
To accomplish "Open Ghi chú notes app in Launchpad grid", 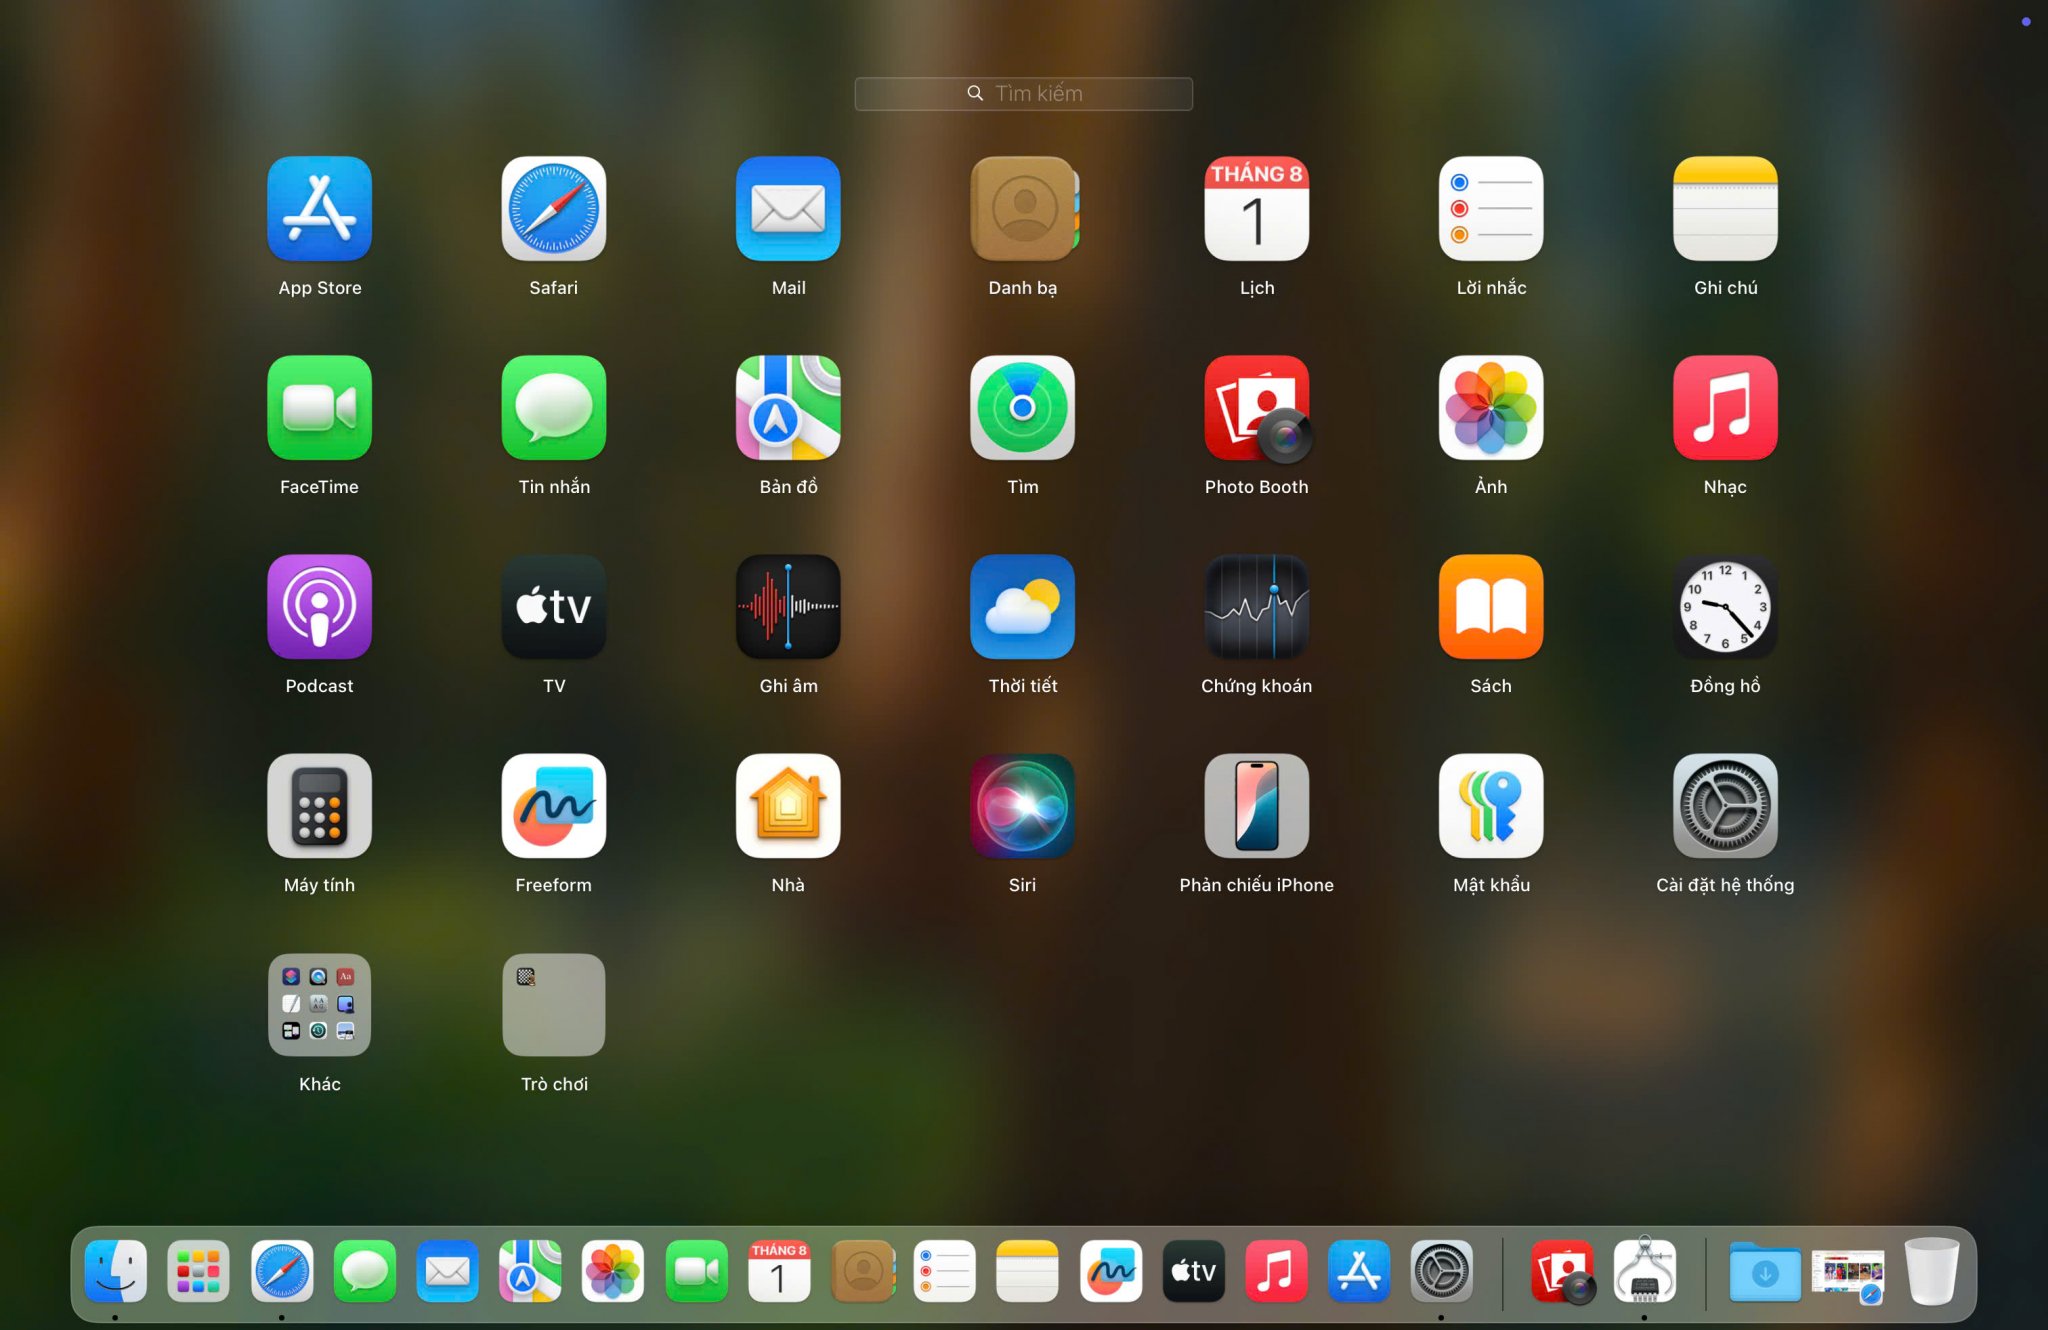I will click(1725, 209).
